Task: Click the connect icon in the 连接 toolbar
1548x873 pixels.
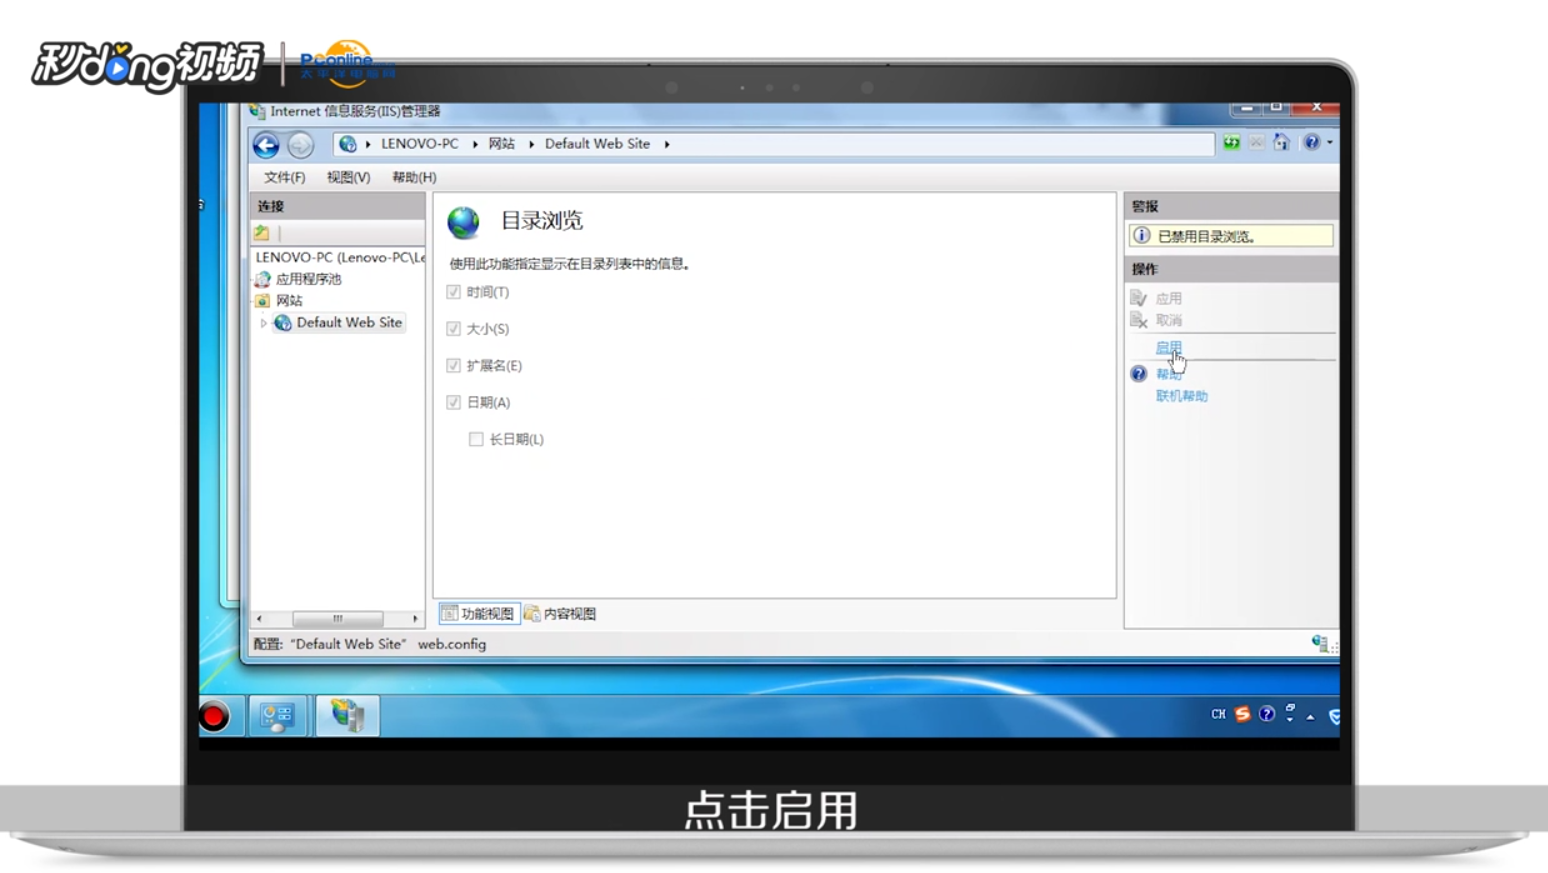Action: tap(262, 233)
